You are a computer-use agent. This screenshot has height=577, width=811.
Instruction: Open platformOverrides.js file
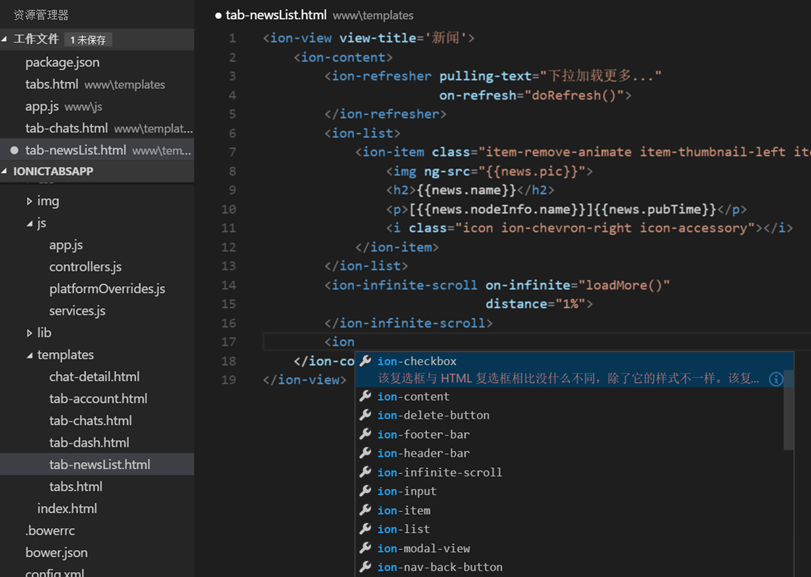(x=97, y=289)
